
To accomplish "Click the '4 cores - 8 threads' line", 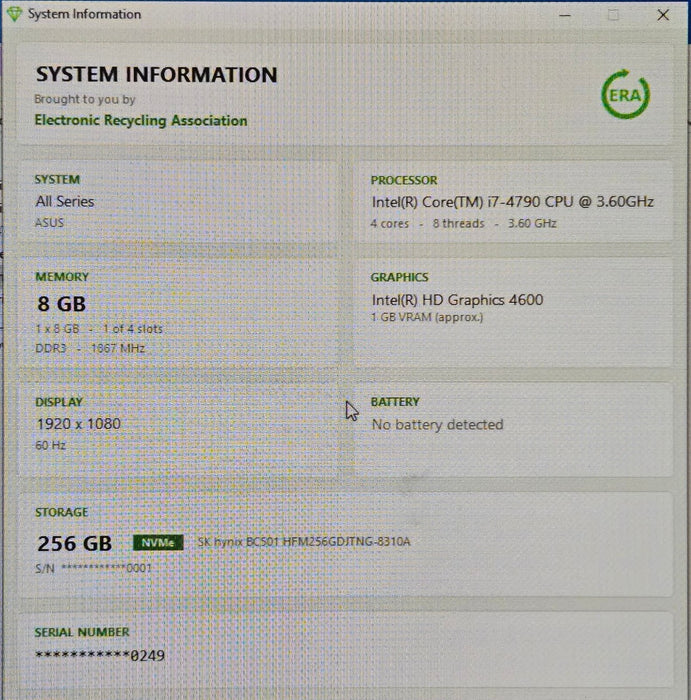I will (x=463, y=223).
